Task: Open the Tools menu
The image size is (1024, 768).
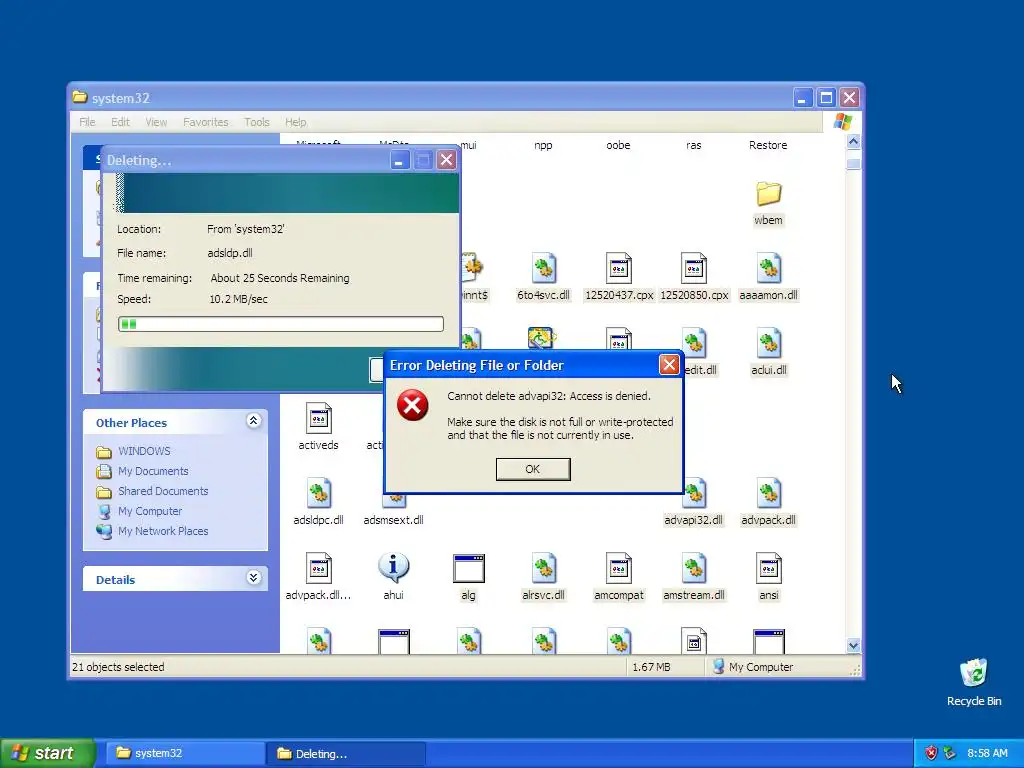Action: (x=257, y=122)
